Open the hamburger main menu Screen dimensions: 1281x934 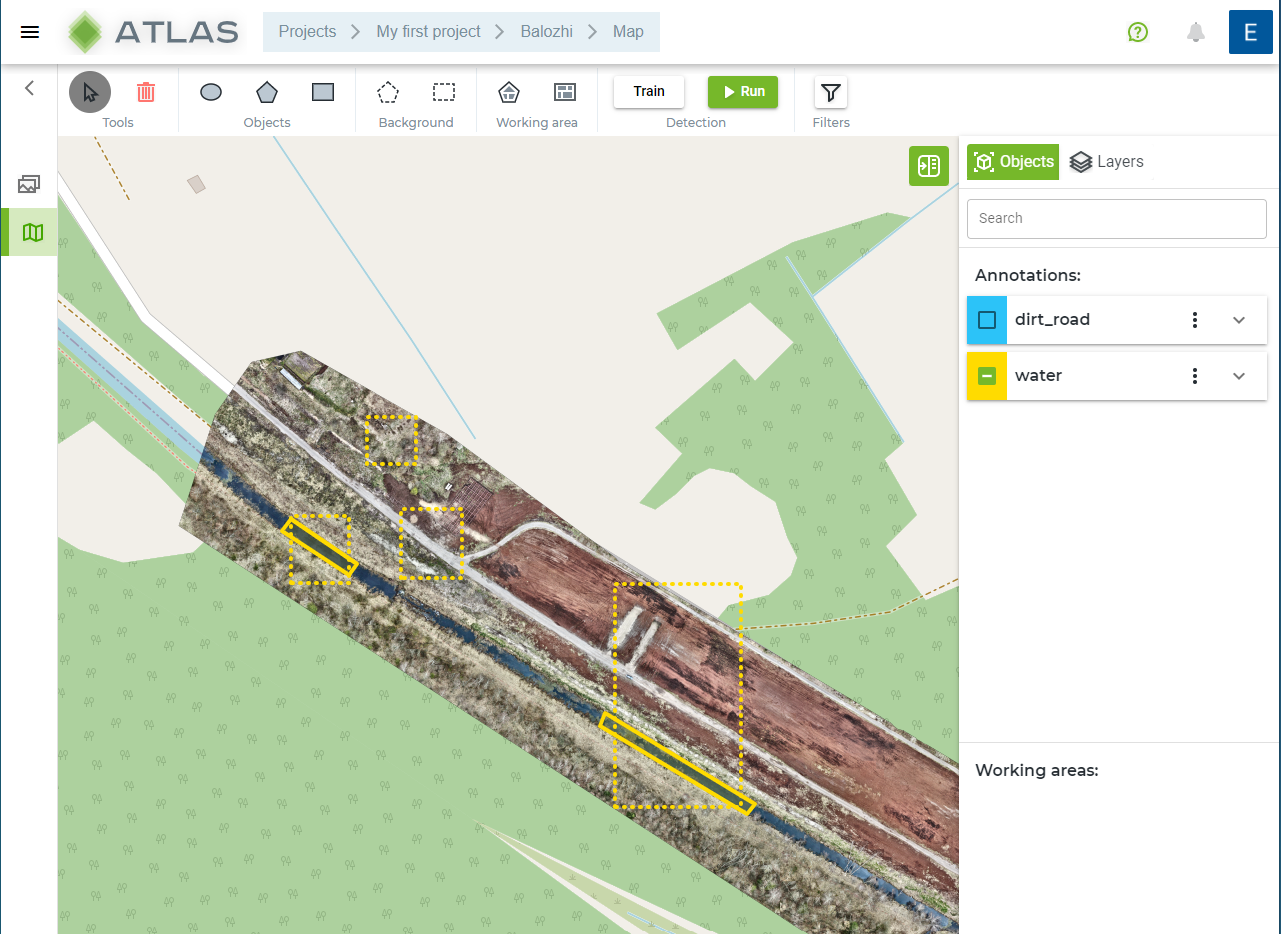[x=30, y=32]
